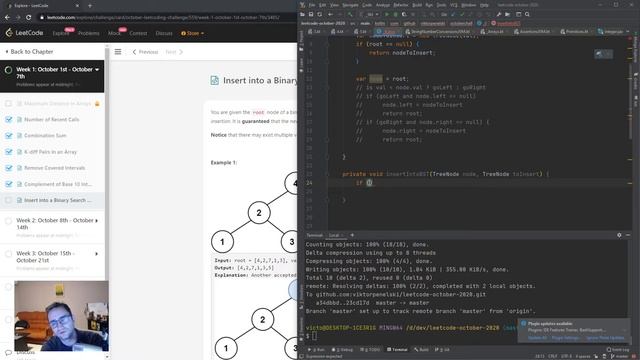Click browser Back arrow in Chrome
The width and height of the screenshot is (640, 360).
click(7, 18)
